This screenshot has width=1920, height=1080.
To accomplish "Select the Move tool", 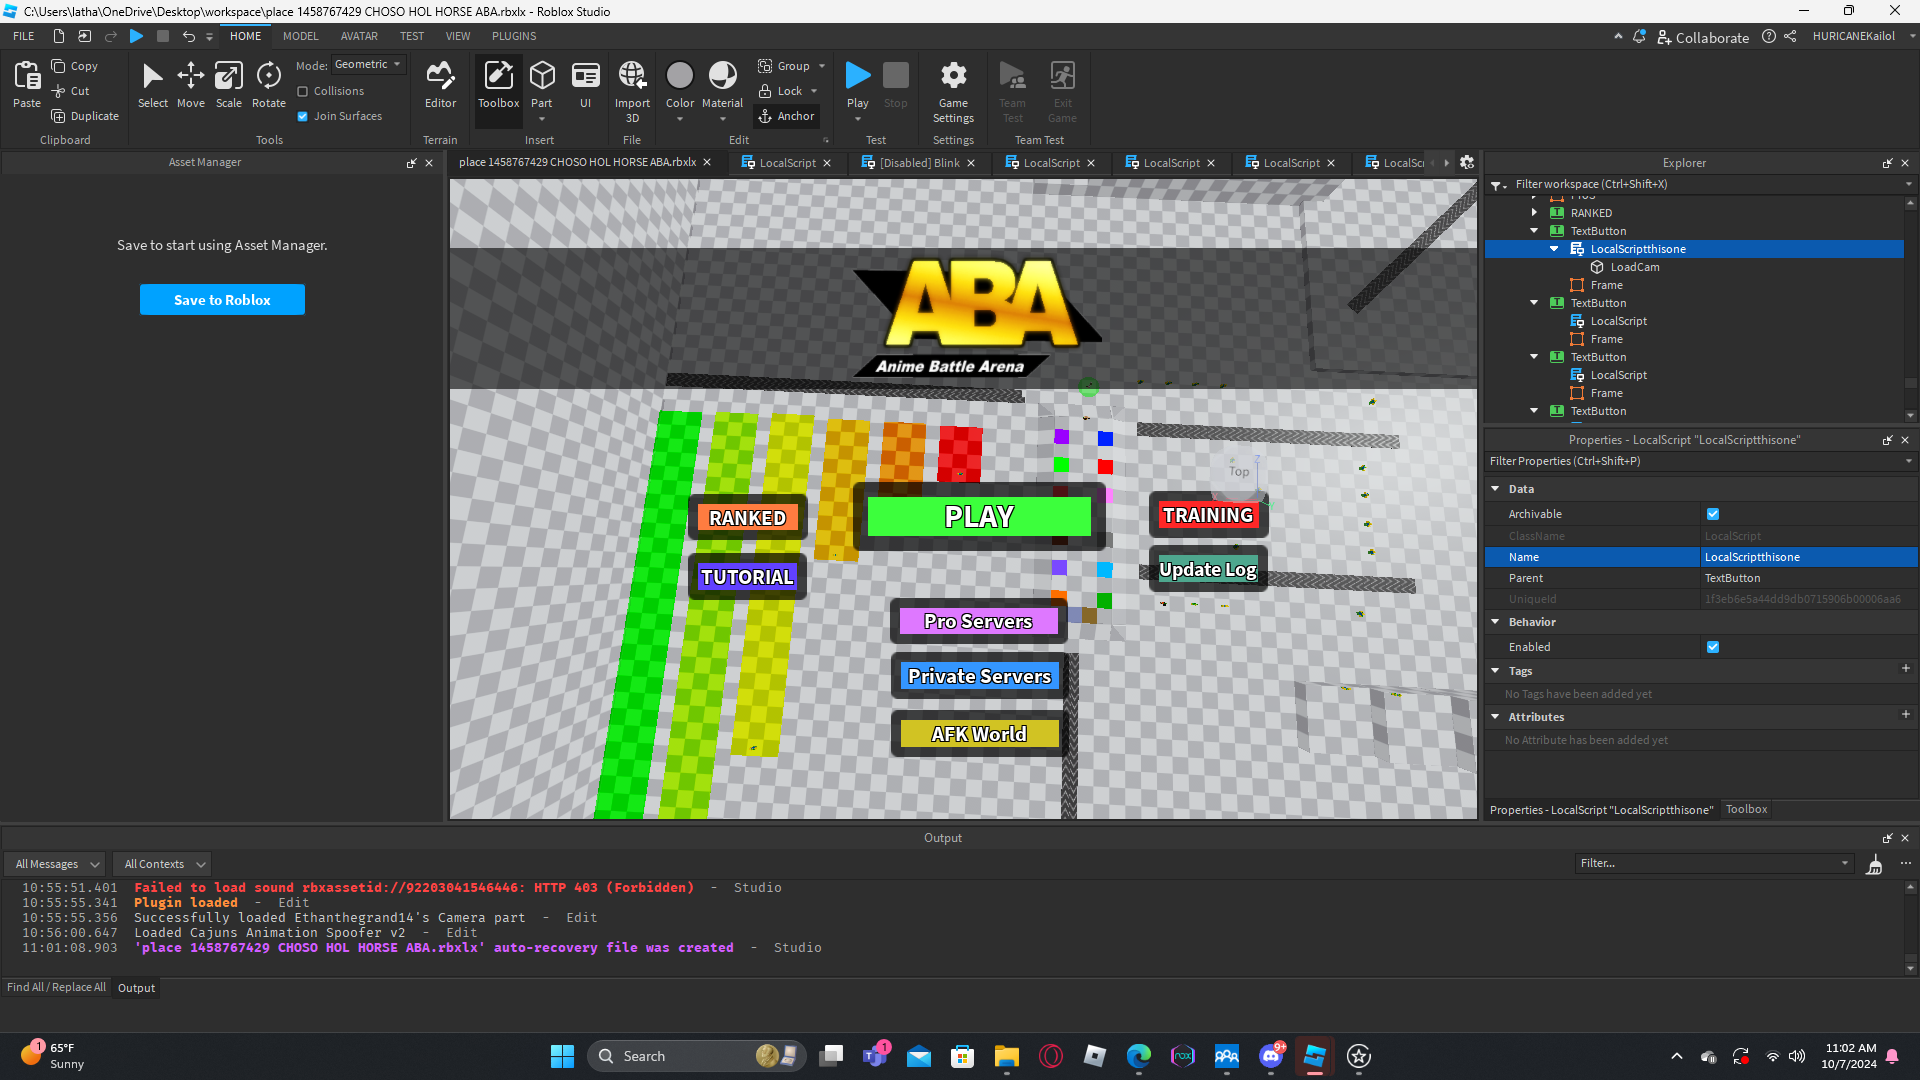I will 190,85.
